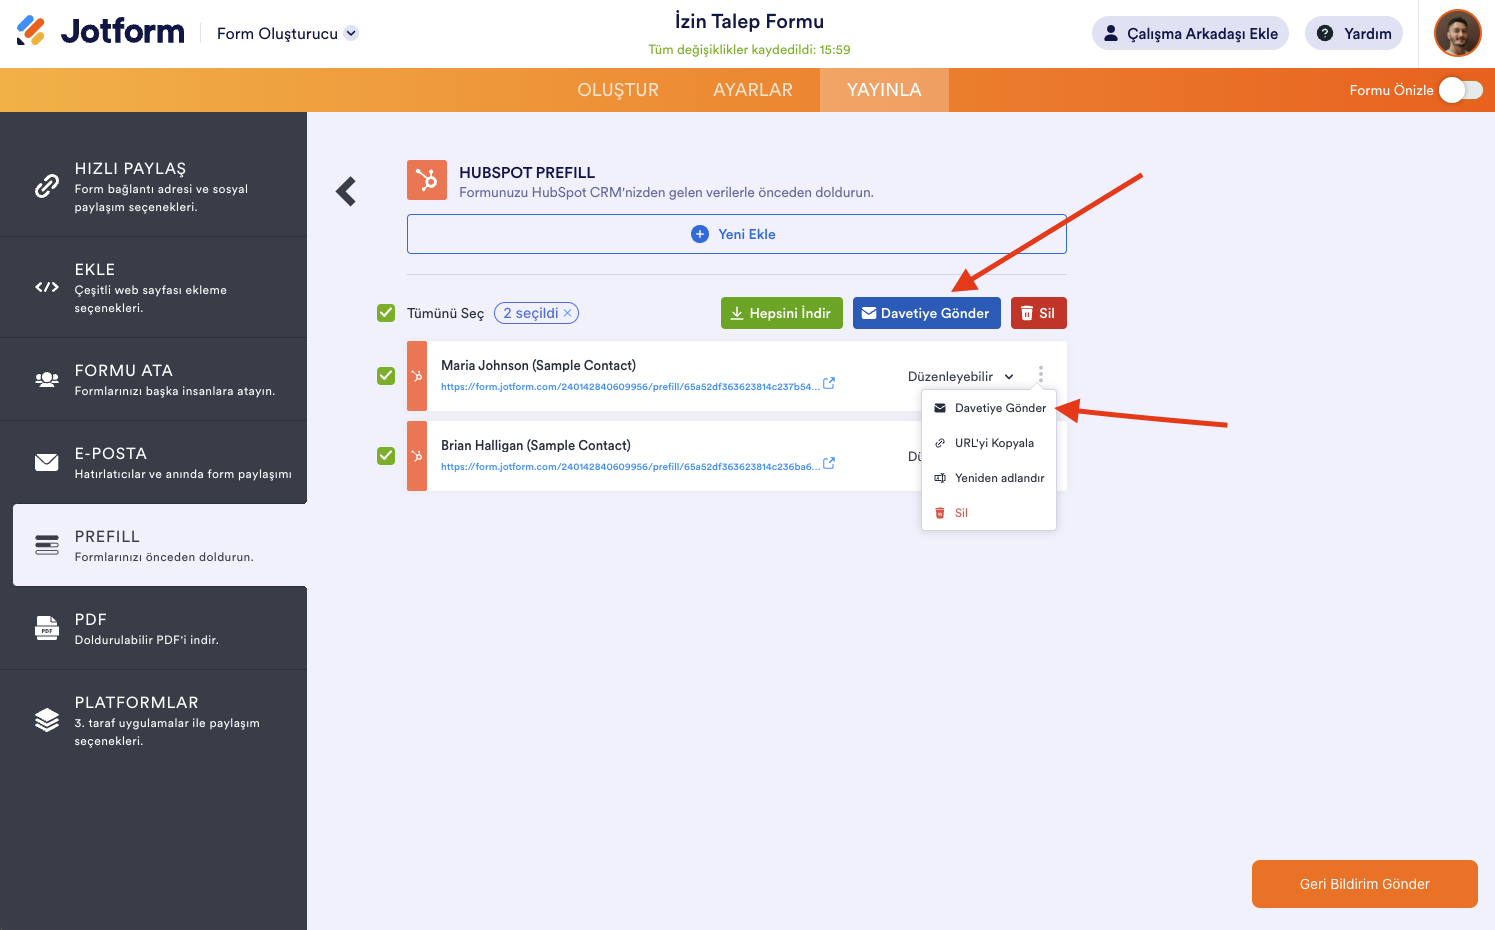Clear the '2 seçildi' selection with x
Viewport: 1495px width, 930px height.
568,313
